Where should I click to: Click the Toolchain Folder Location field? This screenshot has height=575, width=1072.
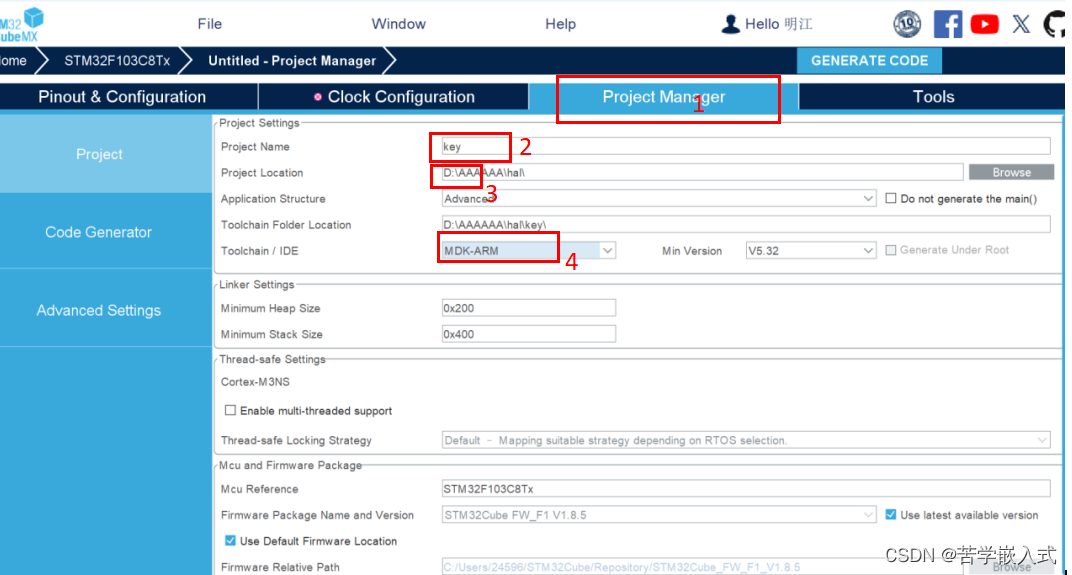point(745,224)
